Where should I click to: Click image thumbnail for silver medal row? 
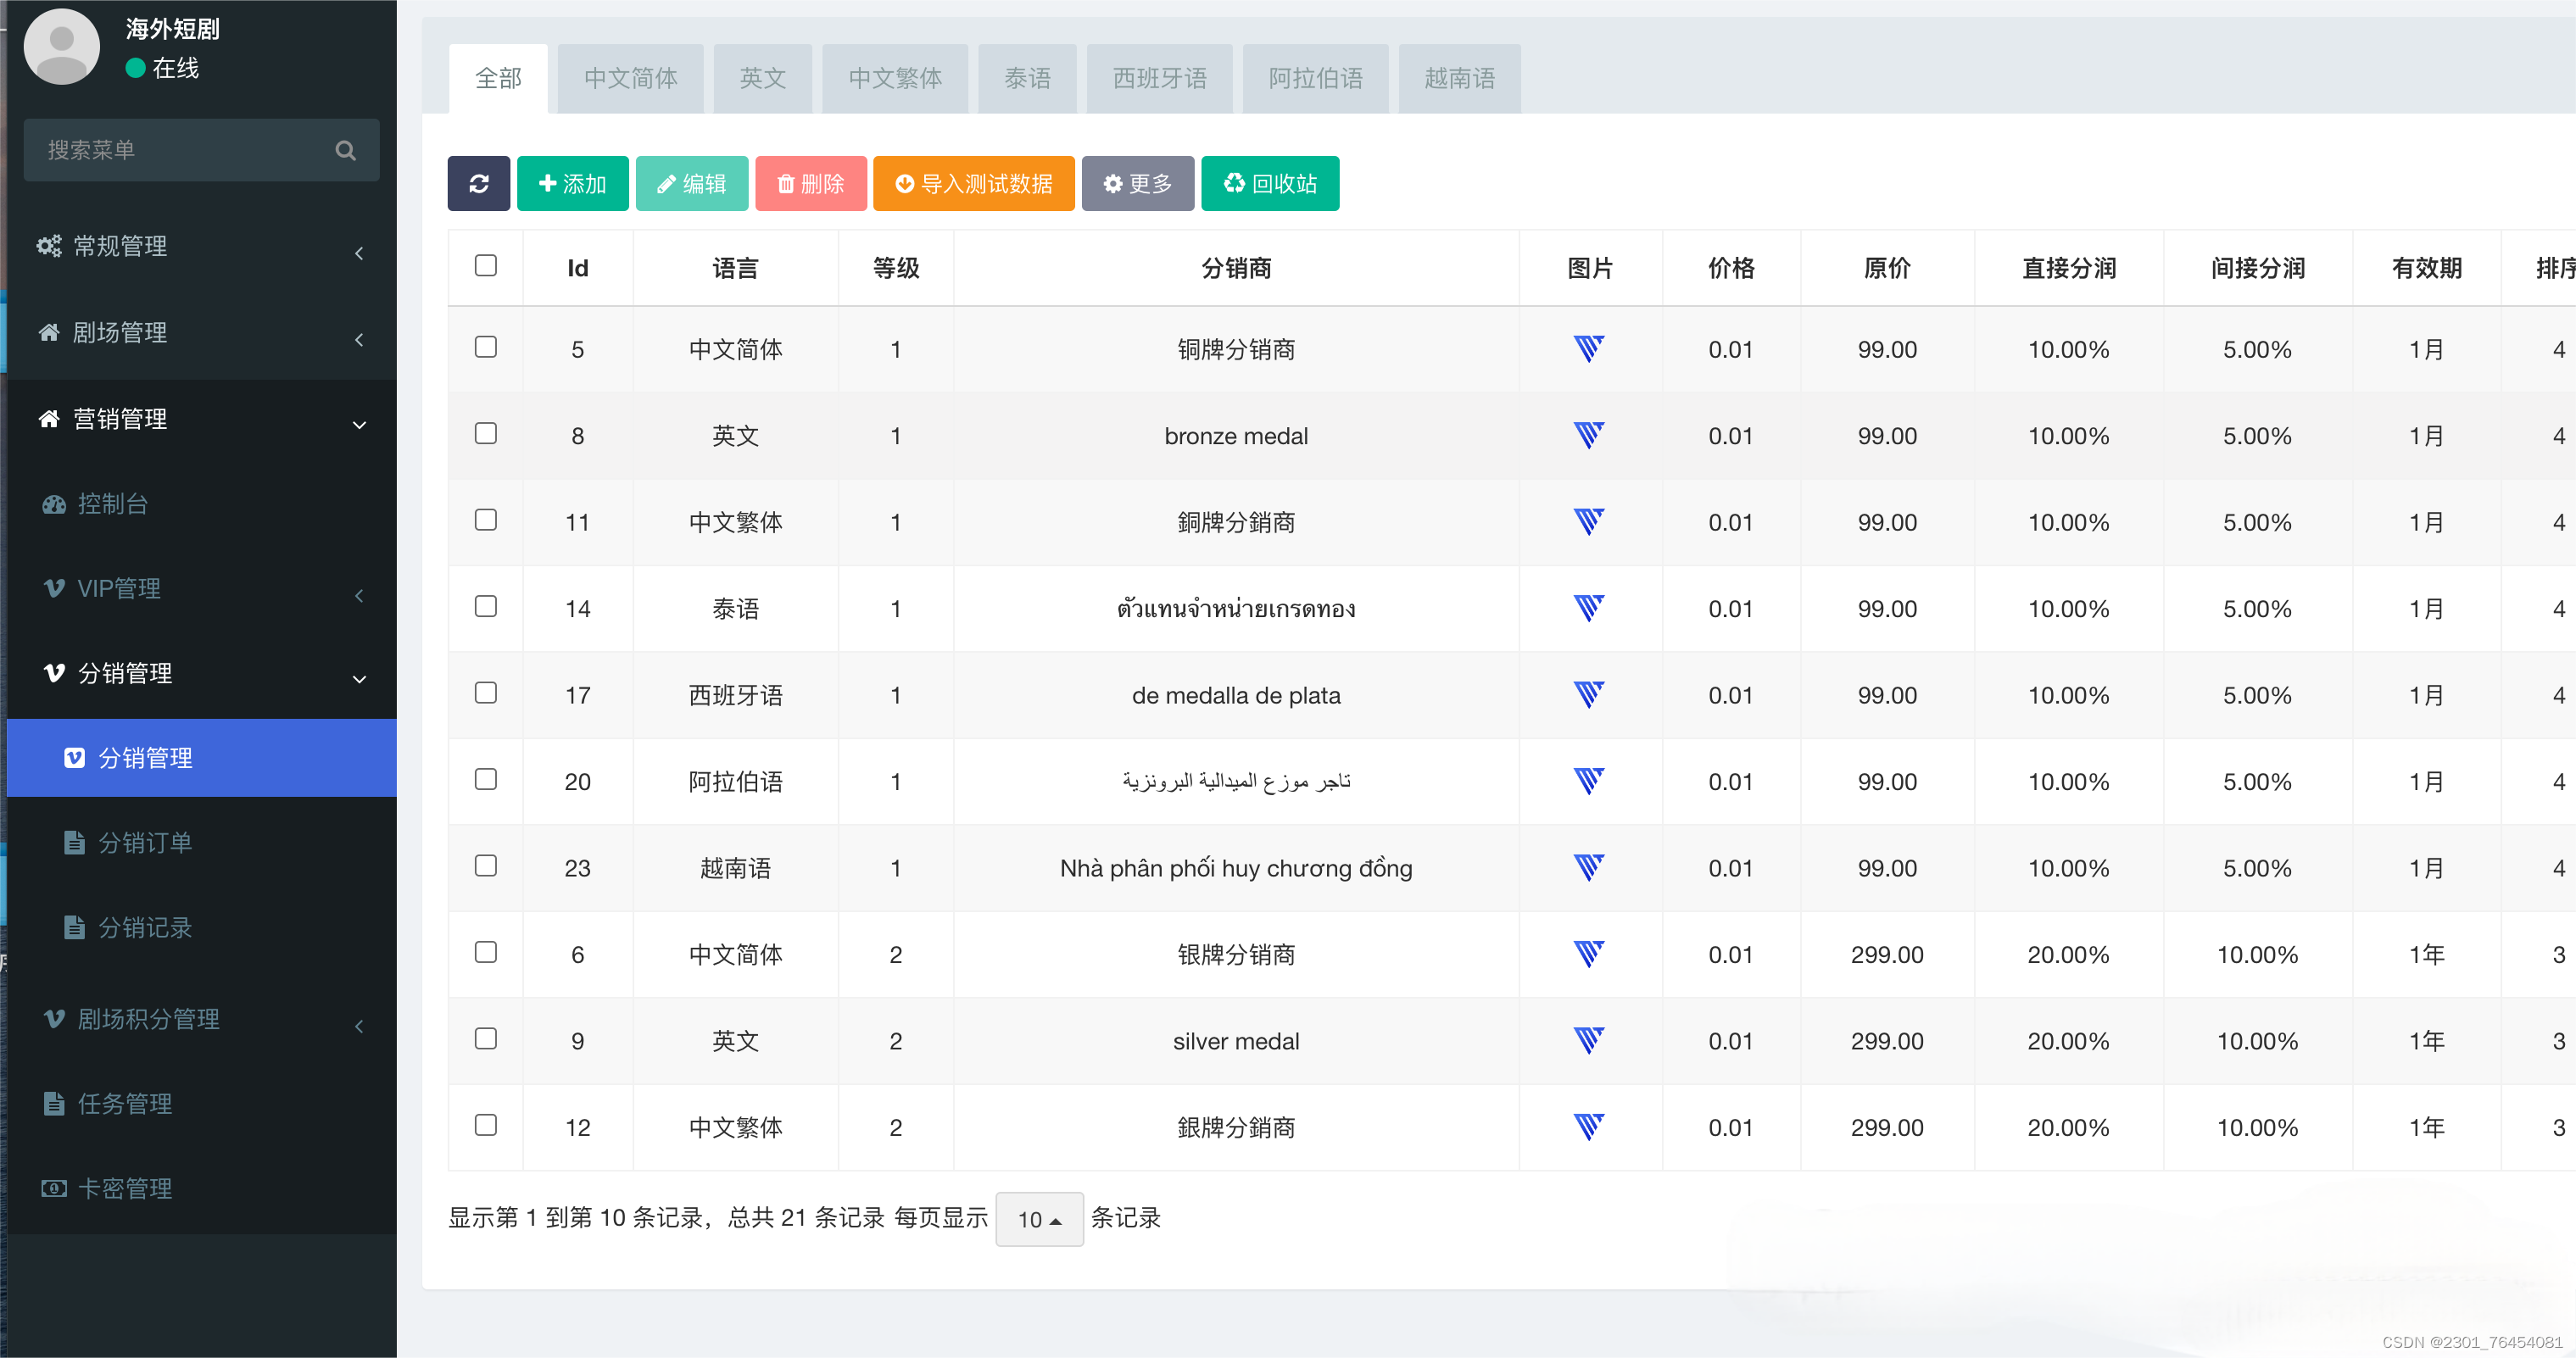(1589, 1041)
